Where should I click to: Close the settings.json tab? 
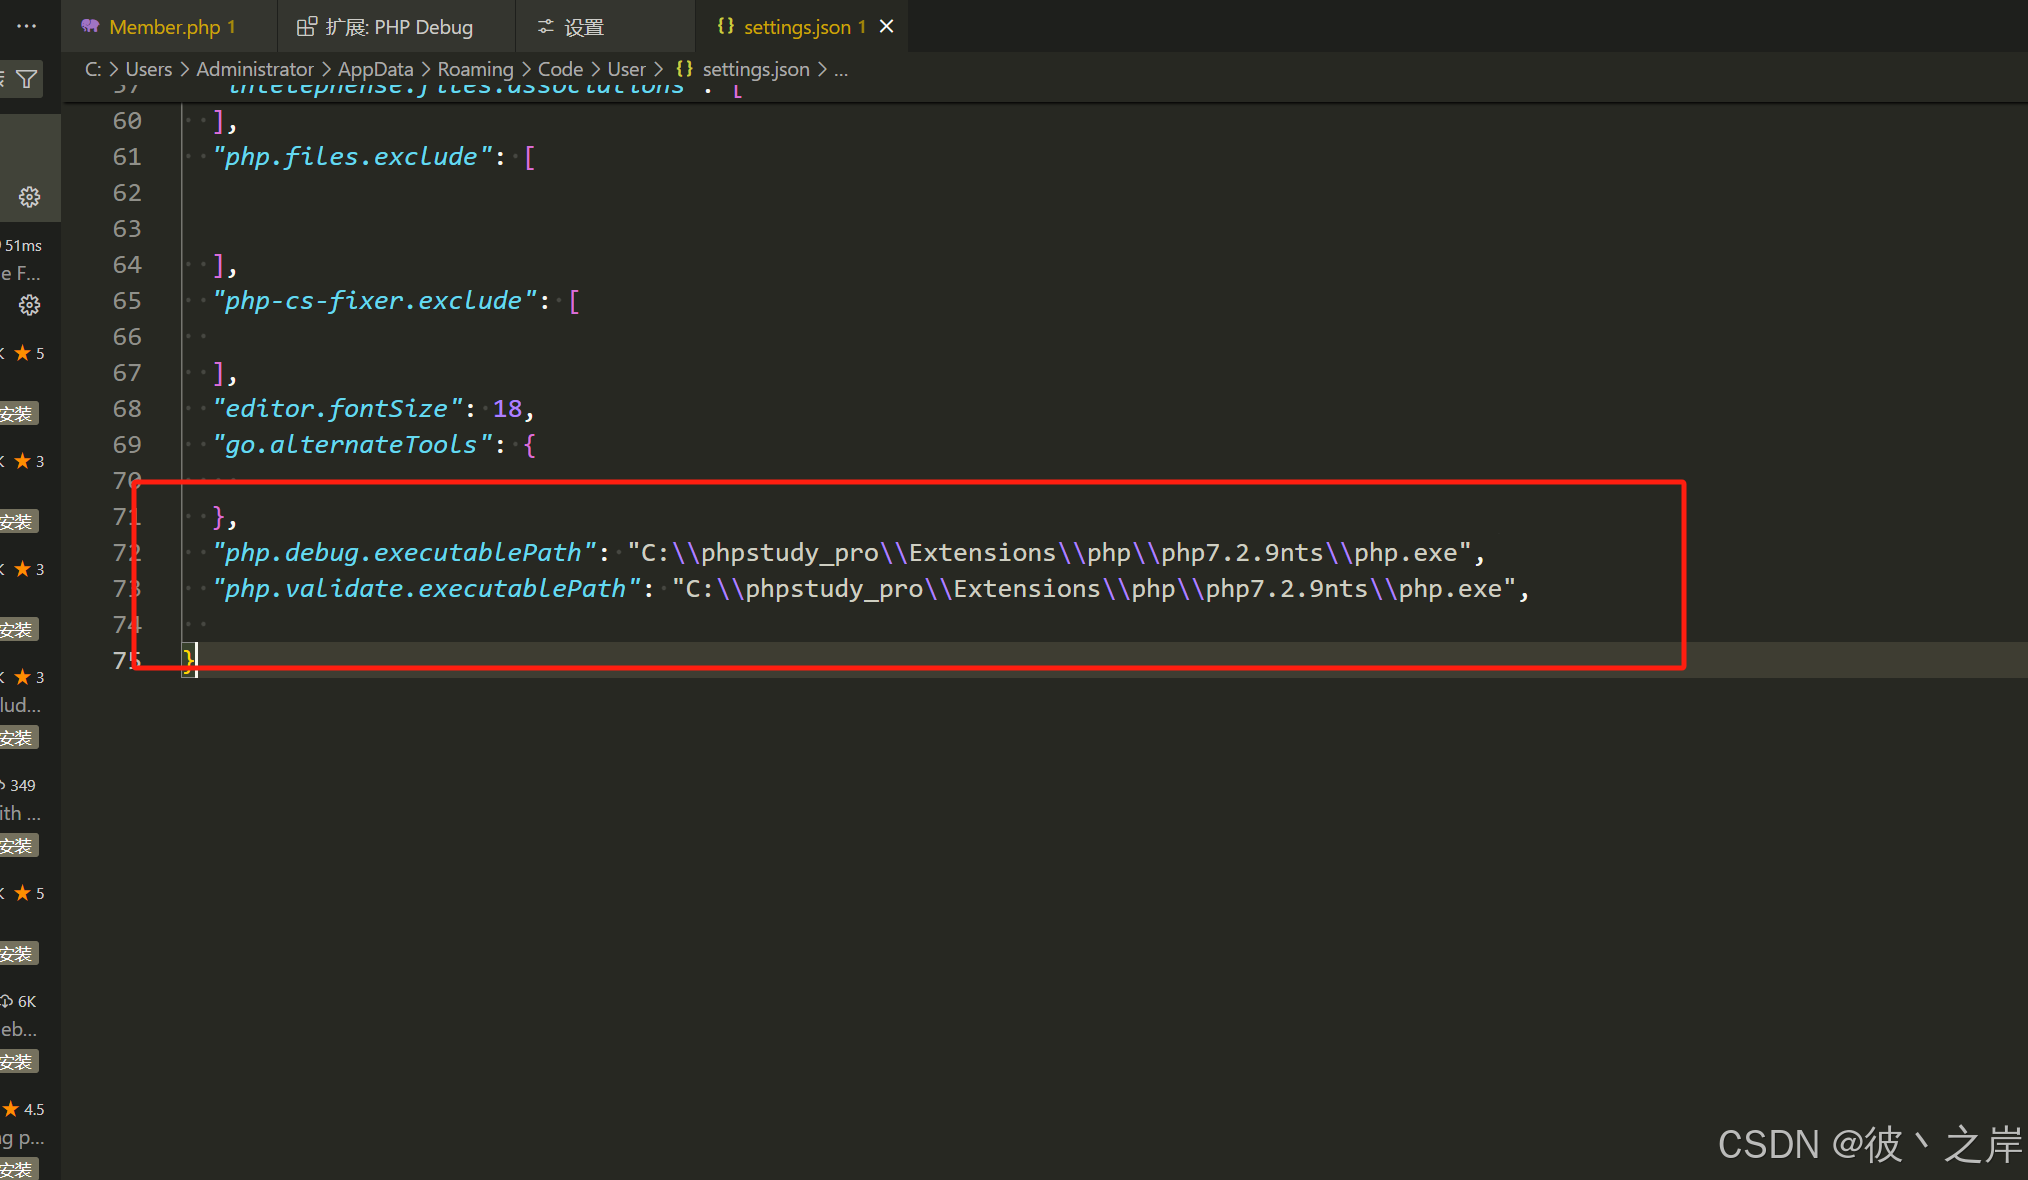pos(886,26)
